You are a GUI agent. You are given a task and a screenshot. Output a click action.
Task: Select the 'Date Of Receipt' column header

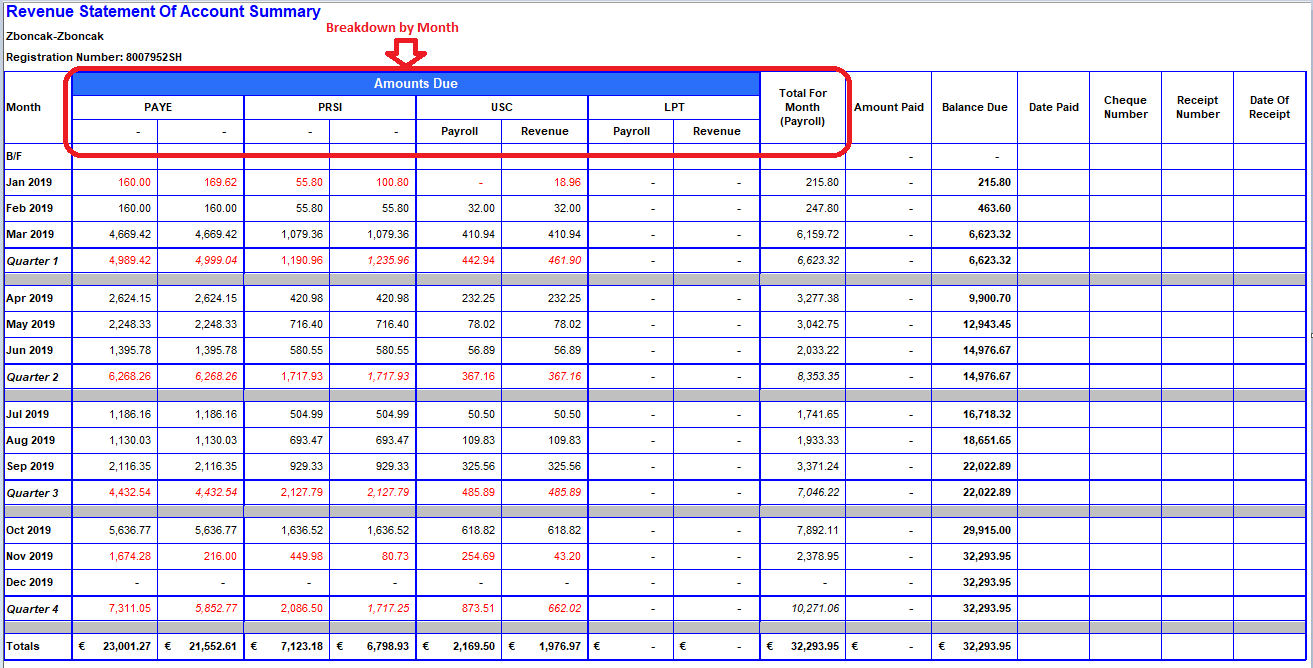click(x=1270, y=107)
